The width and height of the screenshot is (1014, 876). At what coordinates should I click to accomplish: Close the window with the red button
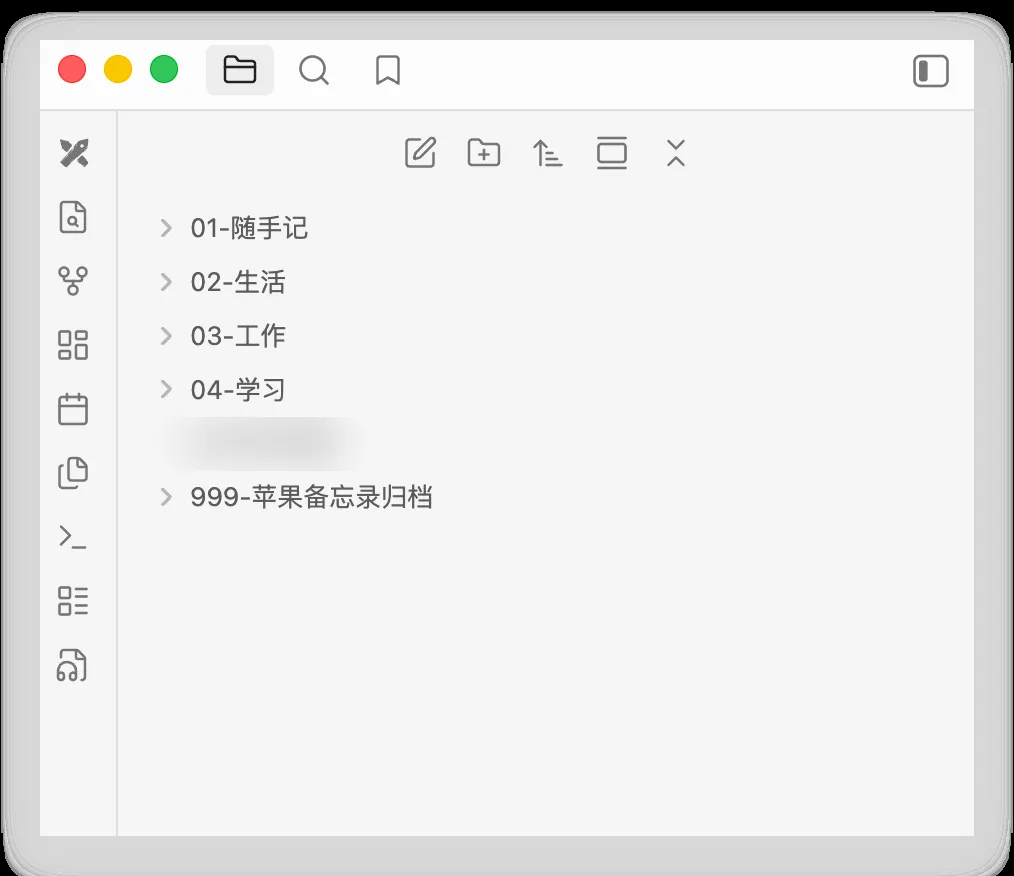(72, 69)
